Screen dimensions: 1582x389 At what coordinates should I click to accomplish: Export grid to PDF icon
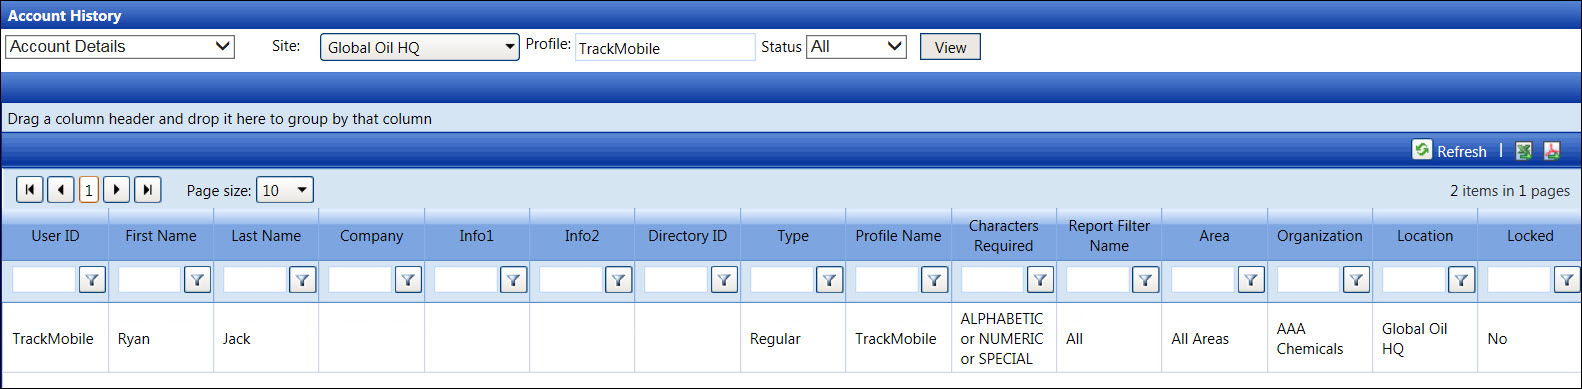(1551, 151)
